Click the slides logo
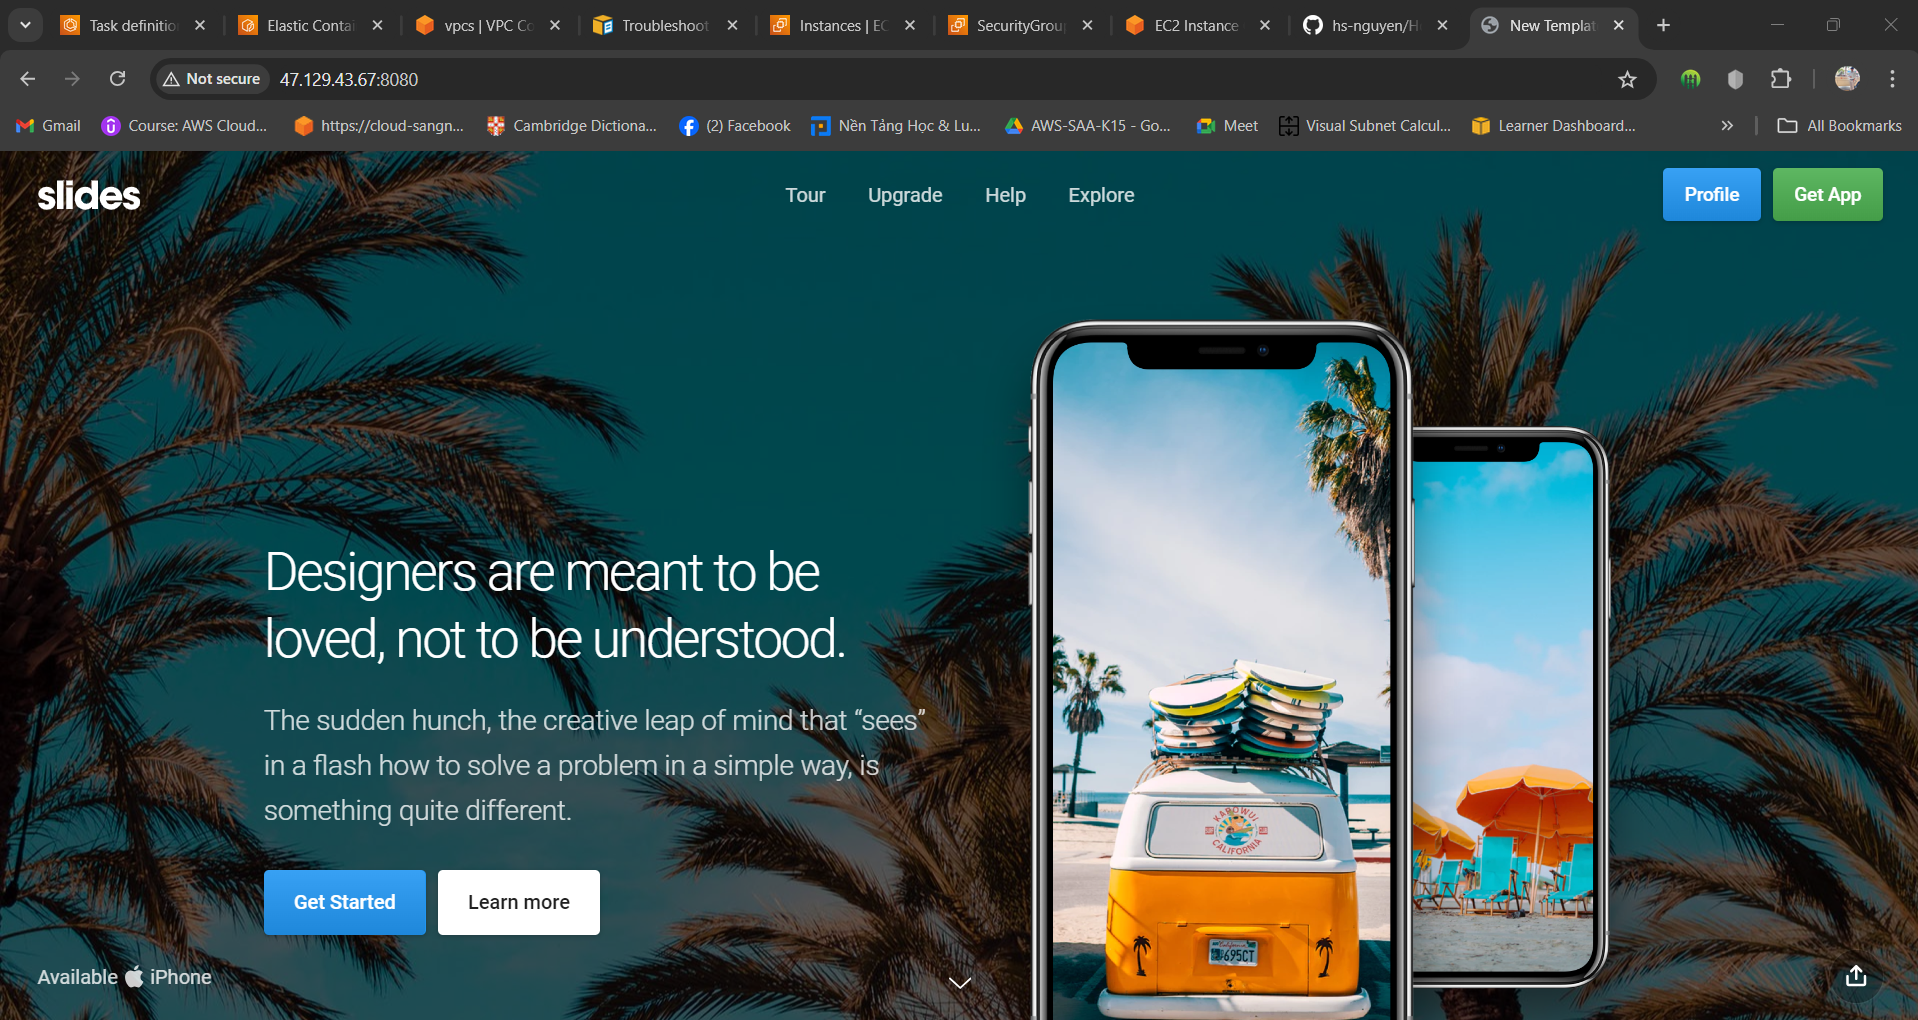 (89, 195)
